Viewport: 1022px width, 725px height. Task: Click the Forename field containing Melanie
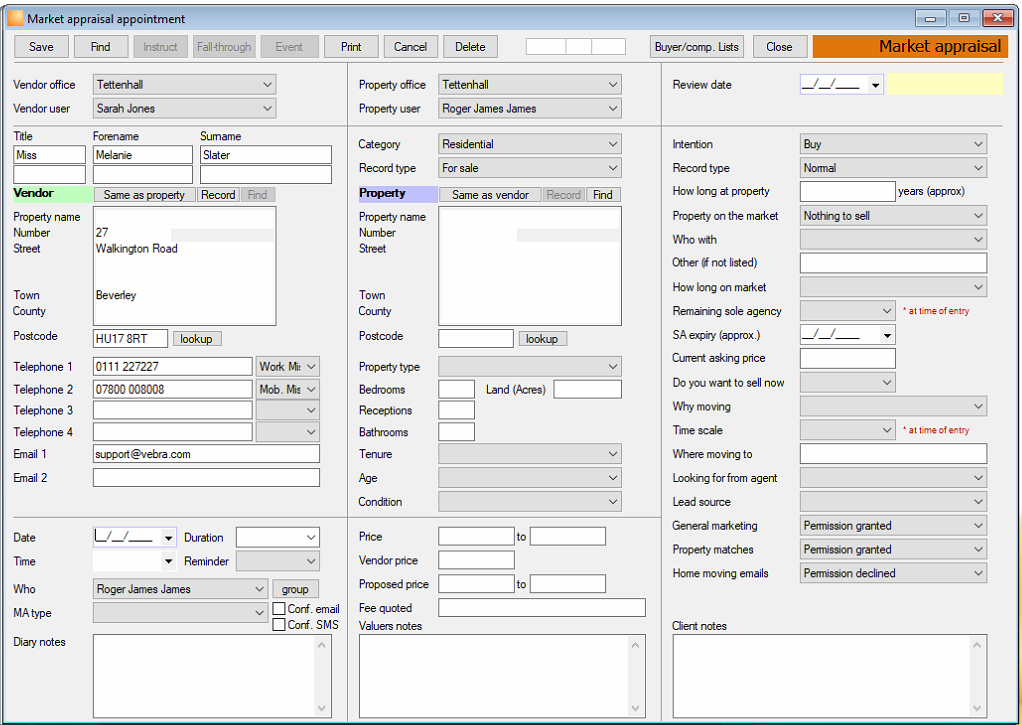tap(143, 155)
